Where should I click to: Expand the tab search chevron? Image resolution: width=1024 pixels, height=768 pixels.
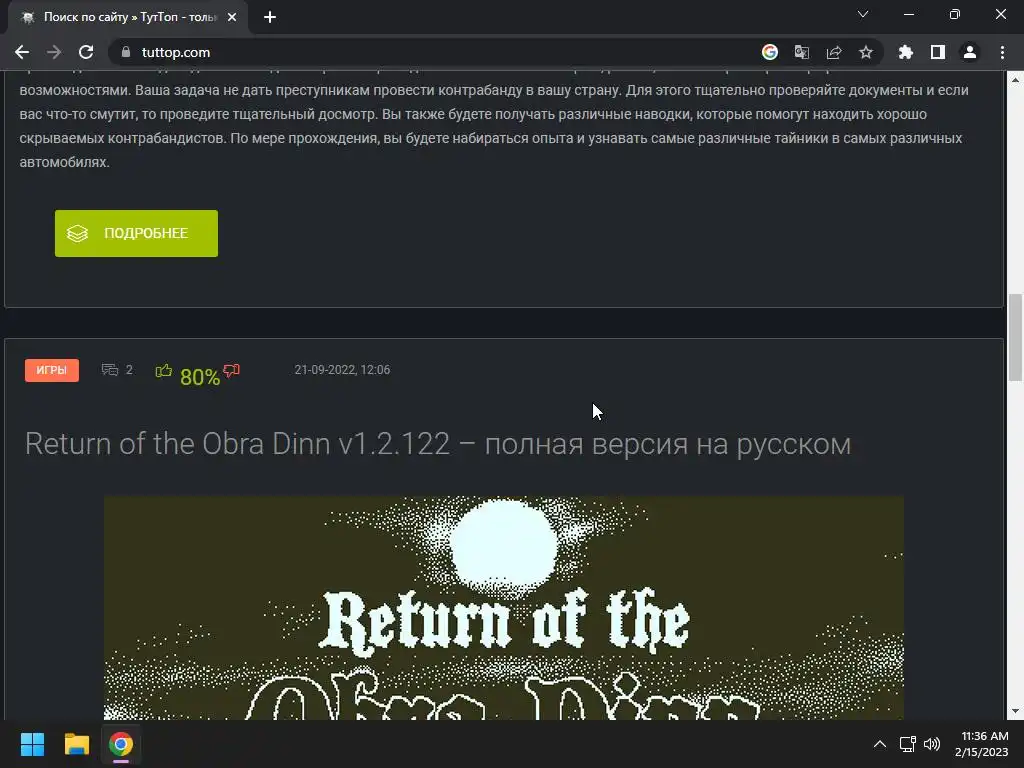tap(863, 14)
